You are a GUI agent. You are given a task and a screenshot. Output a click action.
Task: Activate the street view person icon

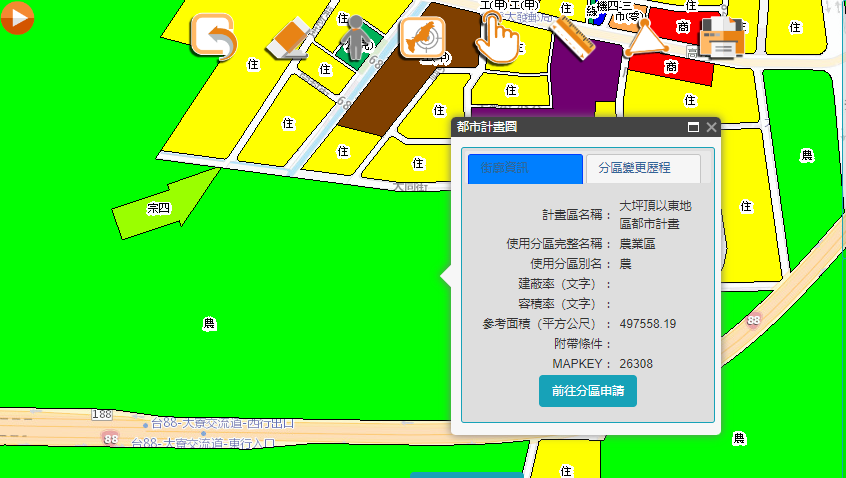[354, 39]
